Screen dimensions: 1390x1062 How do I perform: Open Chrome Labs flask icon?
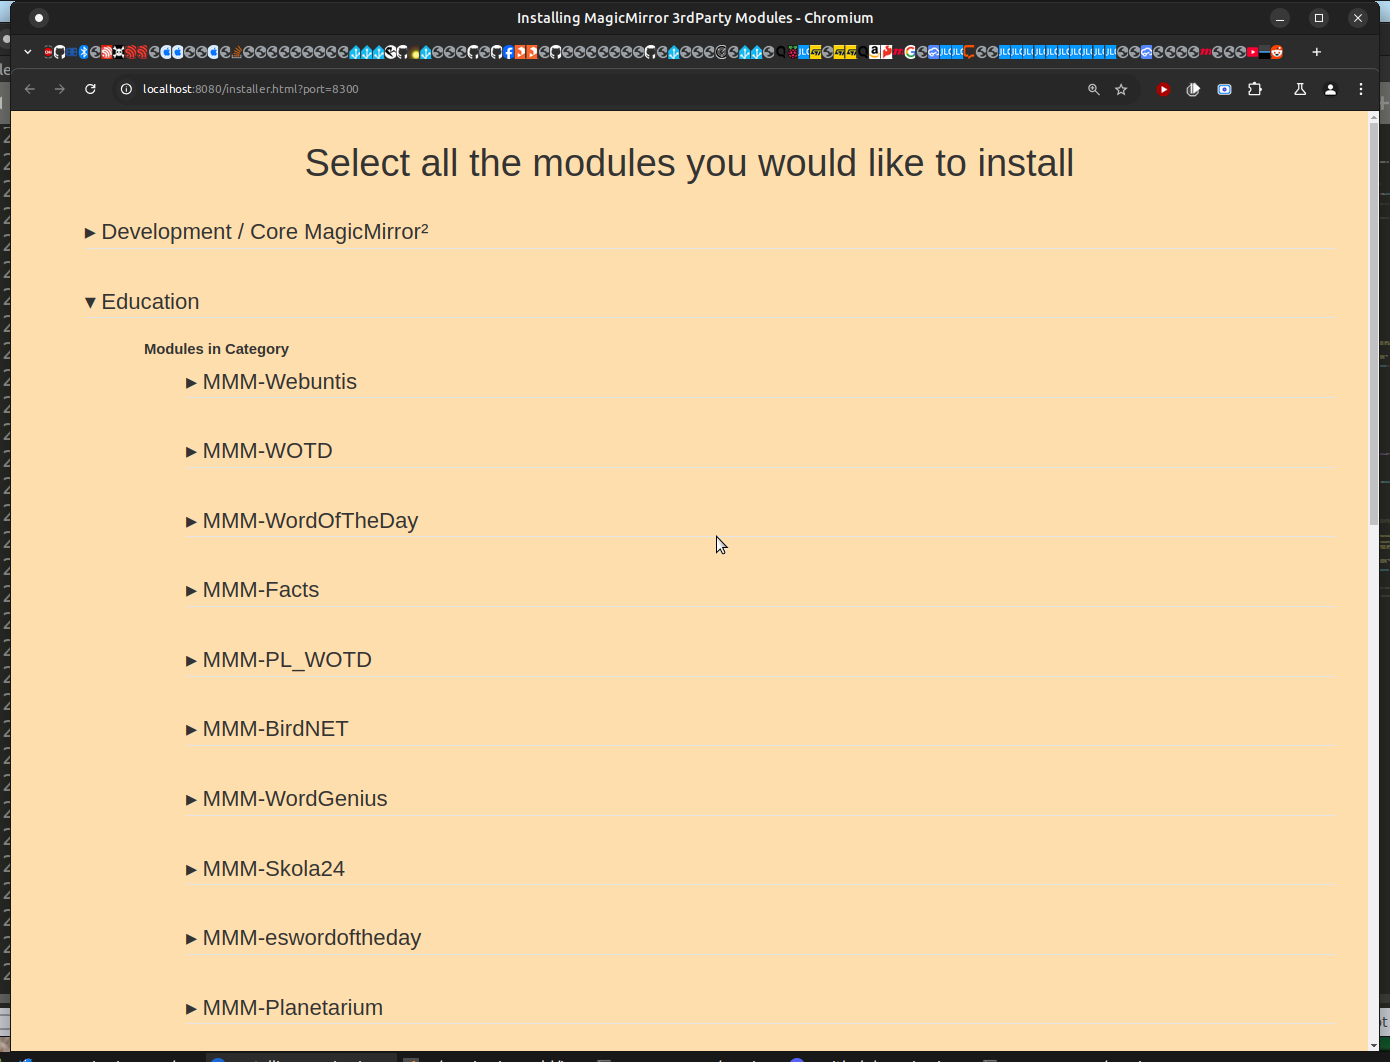pos(1300,89)
